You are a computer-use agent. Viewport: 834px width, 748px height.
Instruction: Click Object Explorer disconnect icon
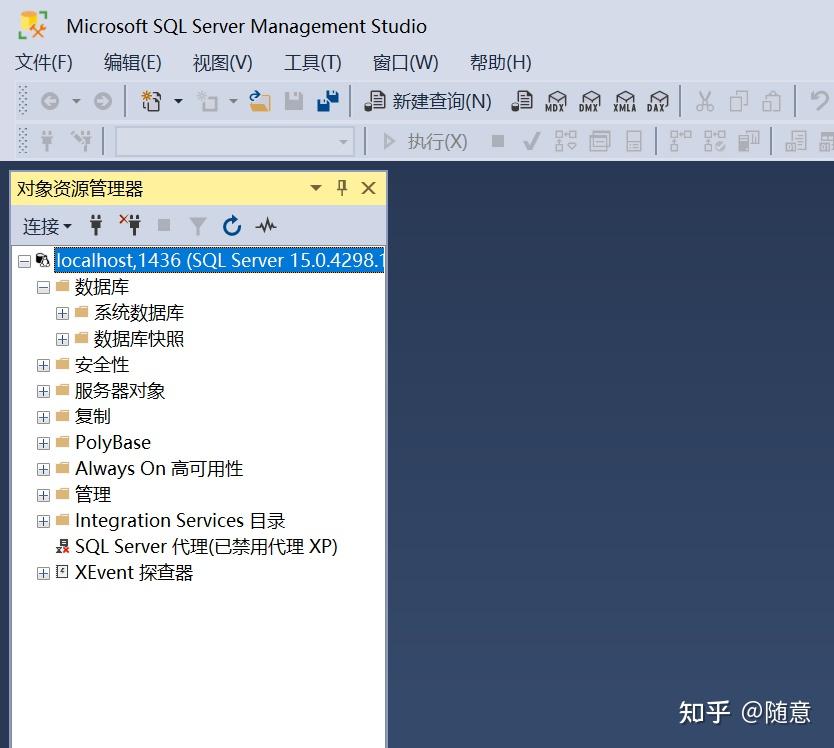130,225
